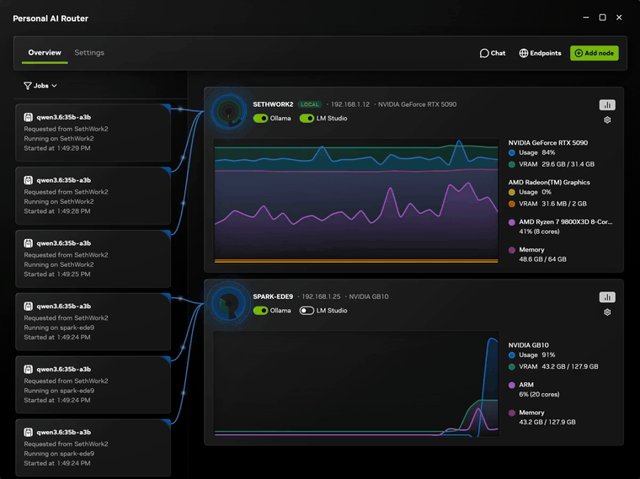The height and width of the screenshot is (479, 640).
Task: Open the Chat panel
Action: [x=493, y=53]
